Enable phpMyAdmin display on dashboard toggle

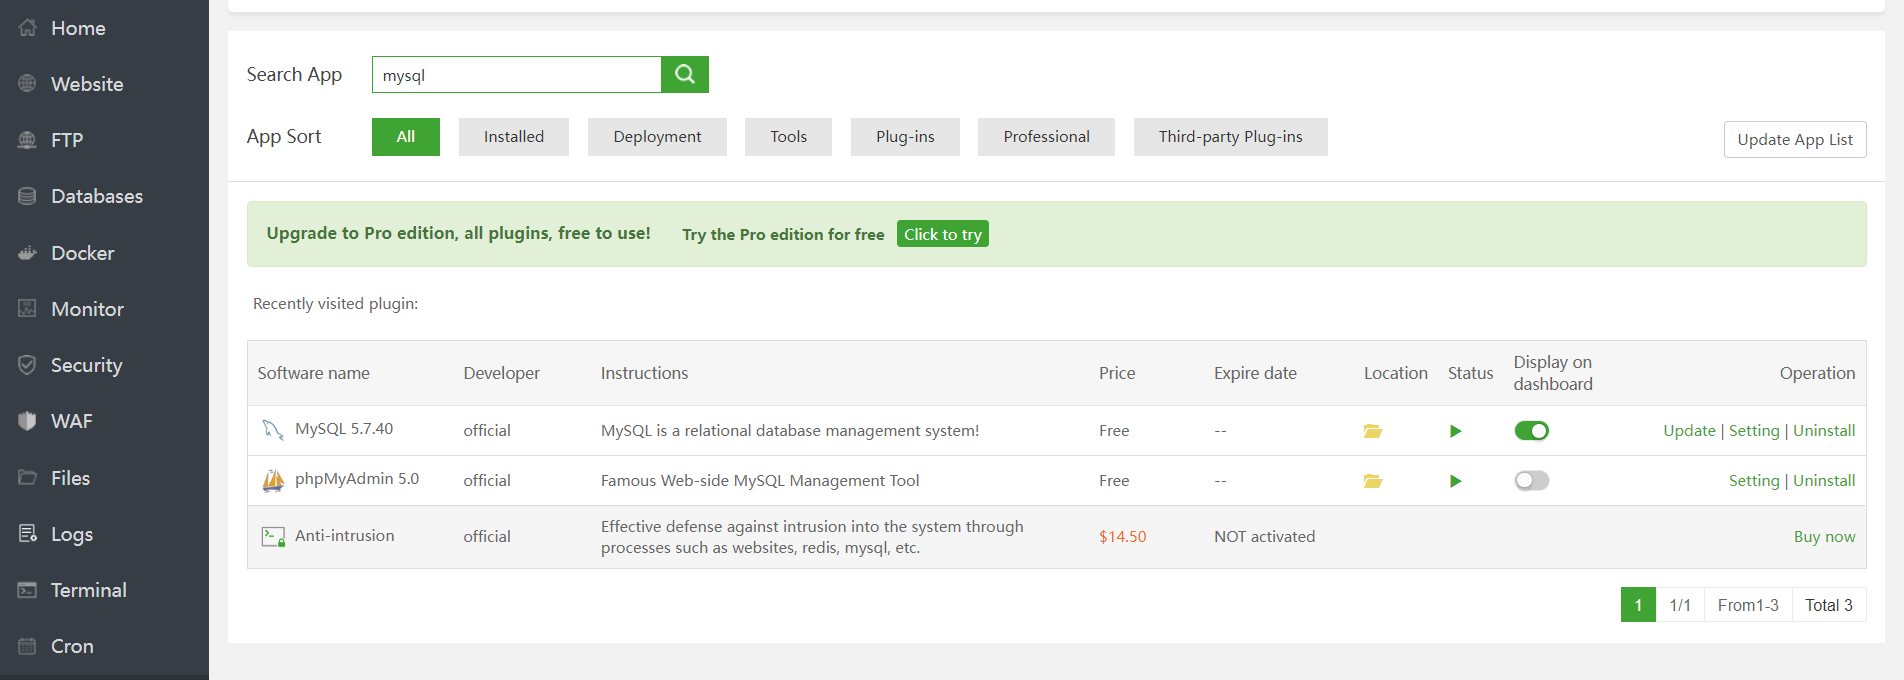(x=1531, y=481)
